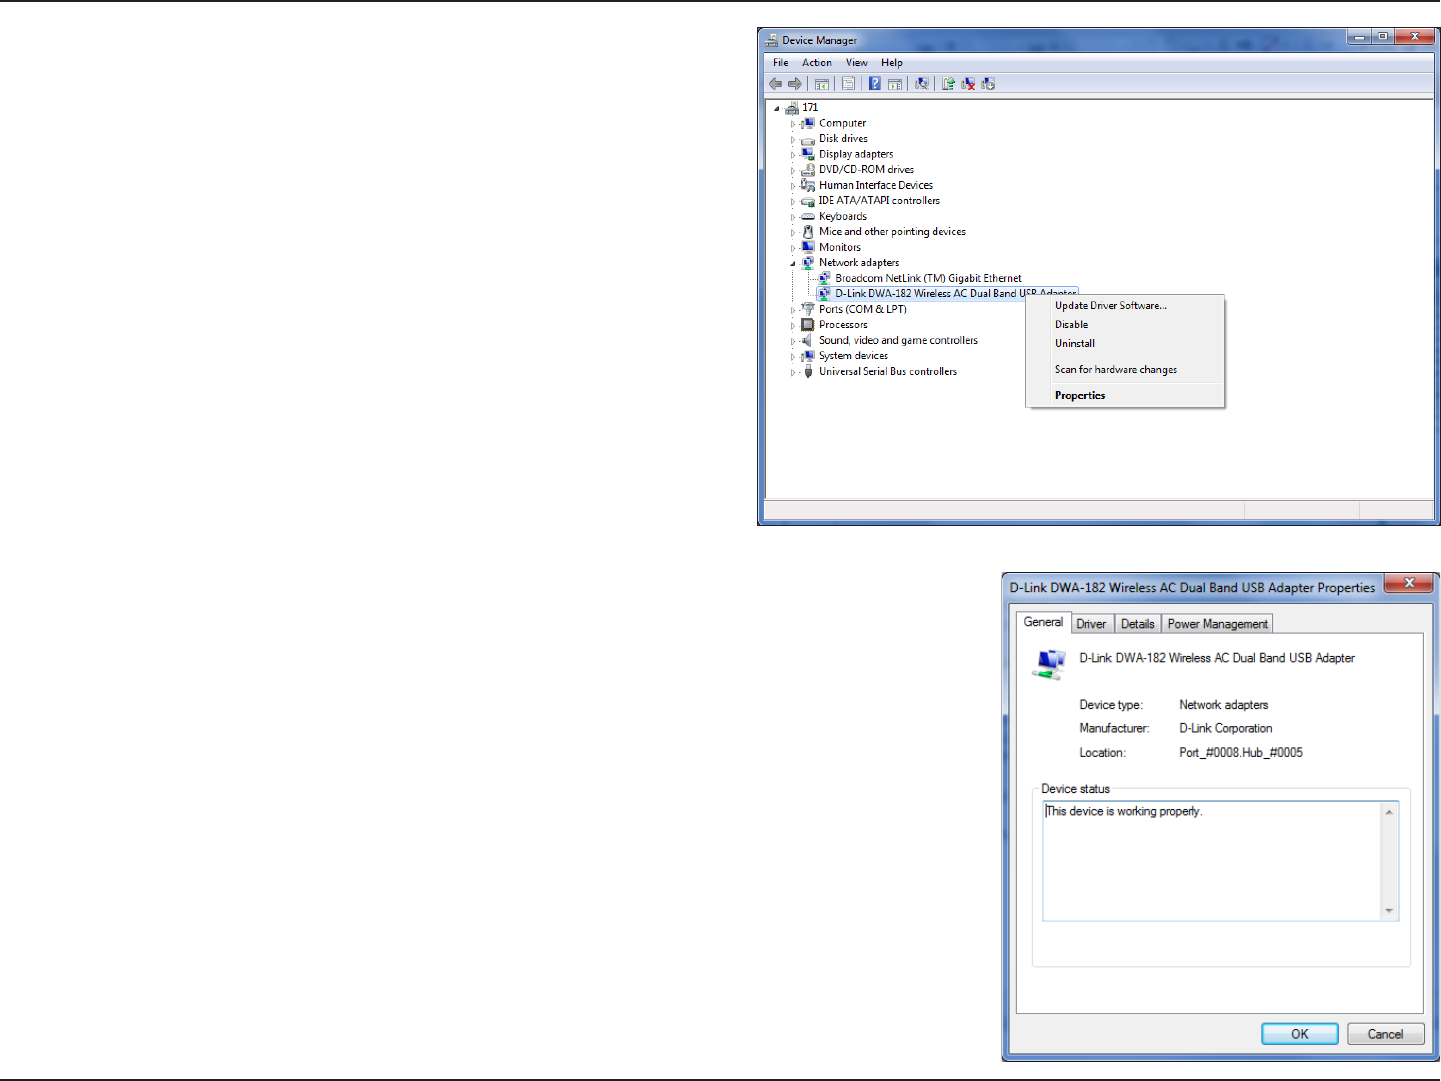1441x1081 pixels.
Task: Click the IDE ATA/ATAPI controllers category icon
Action: (808, 201)
